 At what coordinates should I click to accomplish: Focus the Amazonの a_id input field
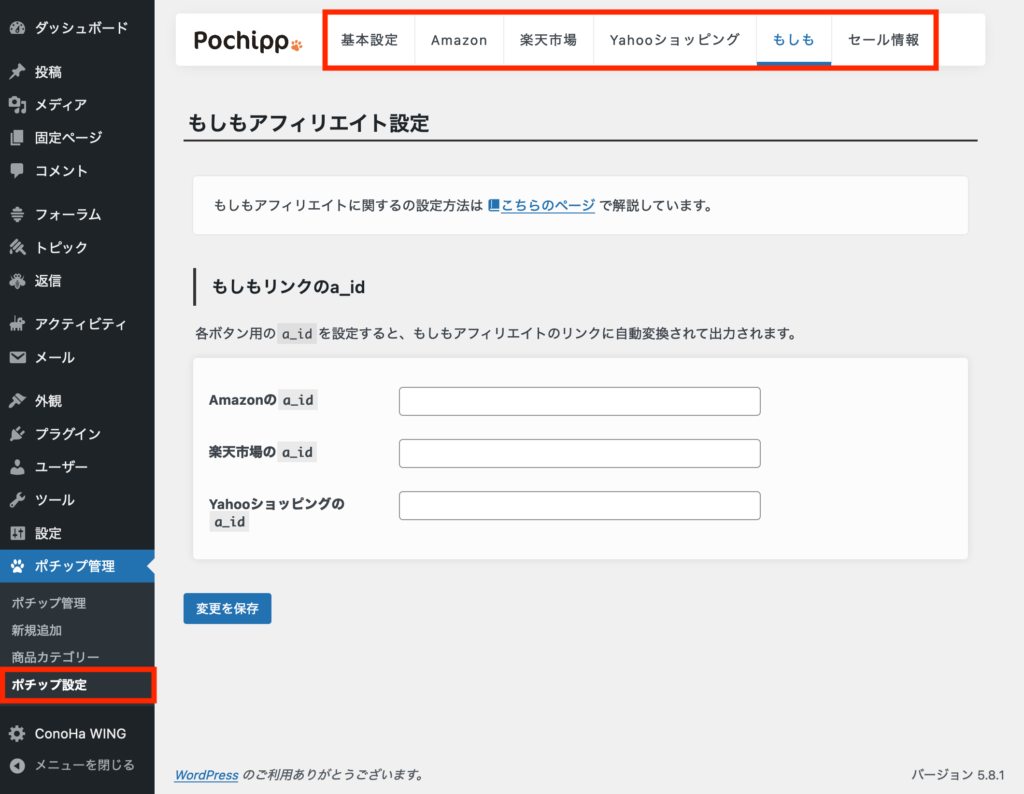(x=580, y=401)
